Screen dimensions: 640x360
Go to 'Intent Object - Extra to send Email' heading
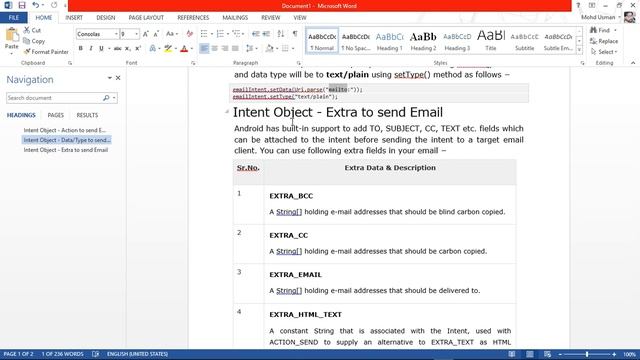click(66, 150)
